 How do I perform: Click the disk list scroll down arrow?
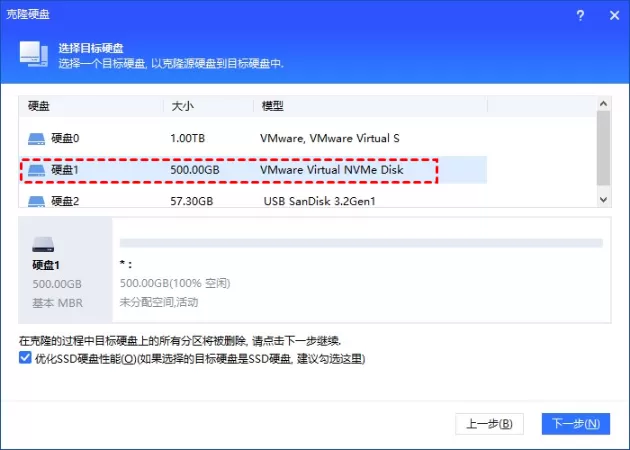(x=603, y=199)
